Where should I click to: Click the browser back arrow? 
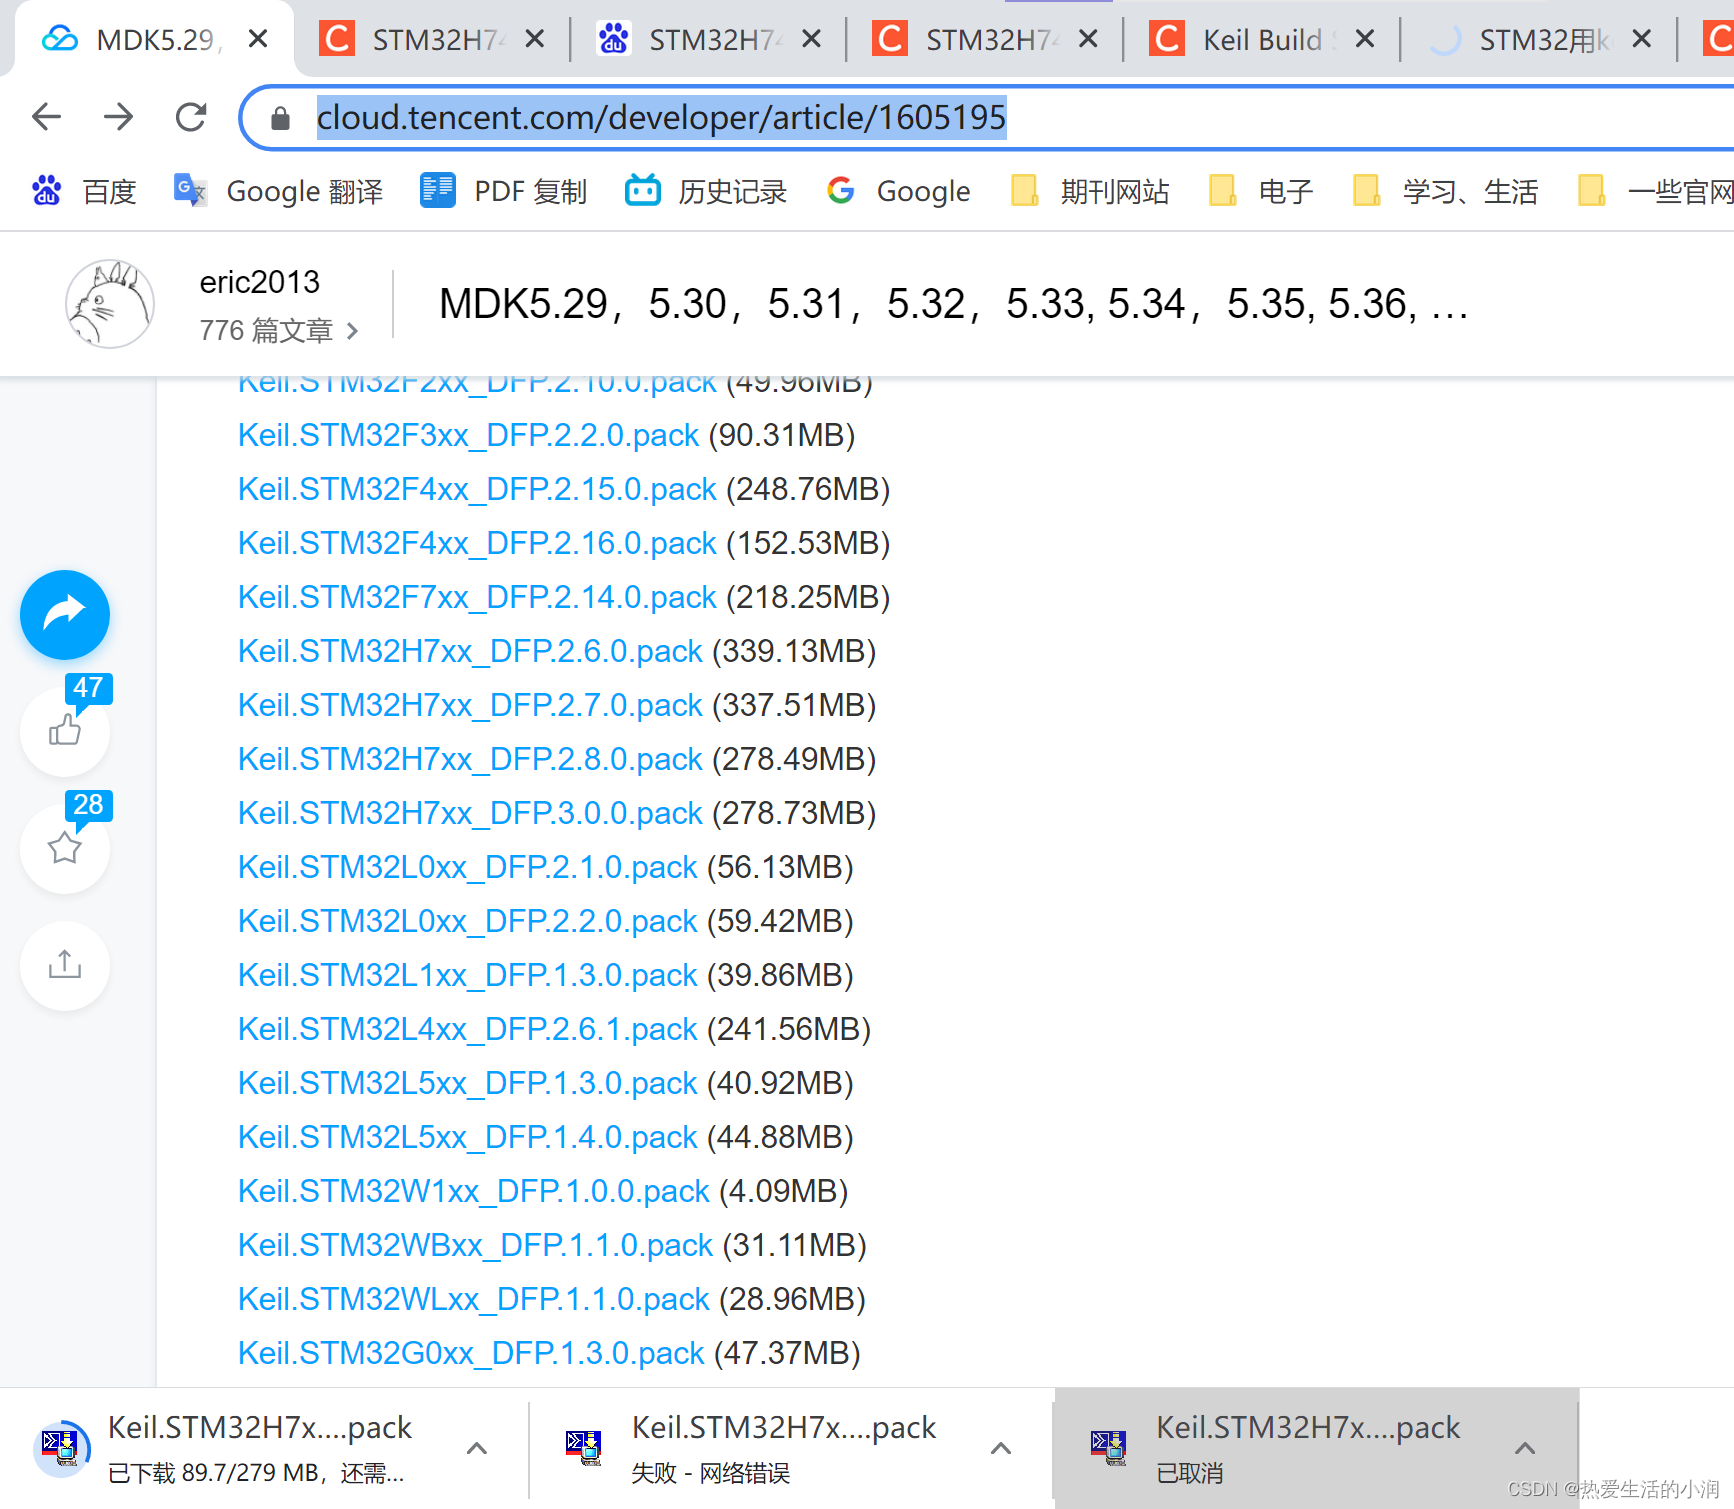click(x=47, y=117)
